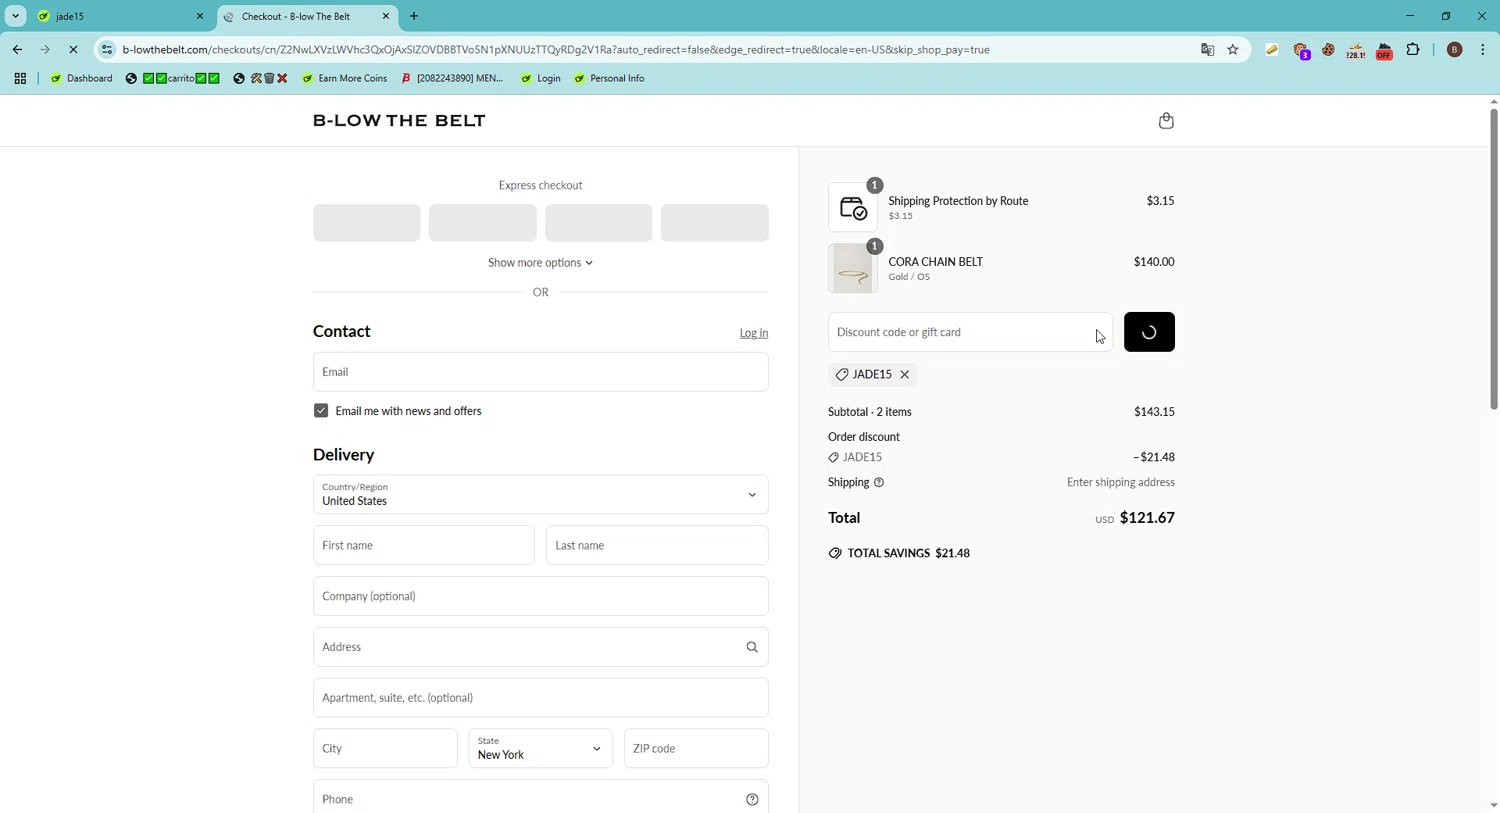The image size is (1500, 813).
Task: View site information icon in address bar
Action: (107, 50)
